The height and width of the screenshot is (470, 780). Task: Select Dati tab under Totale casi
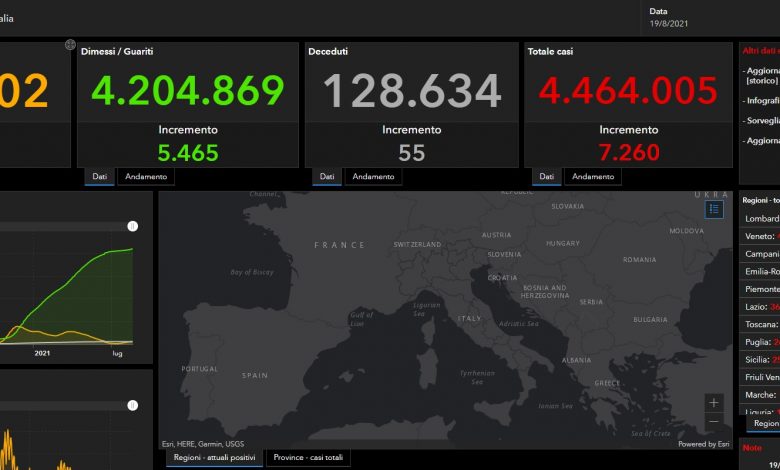[546, 177]
